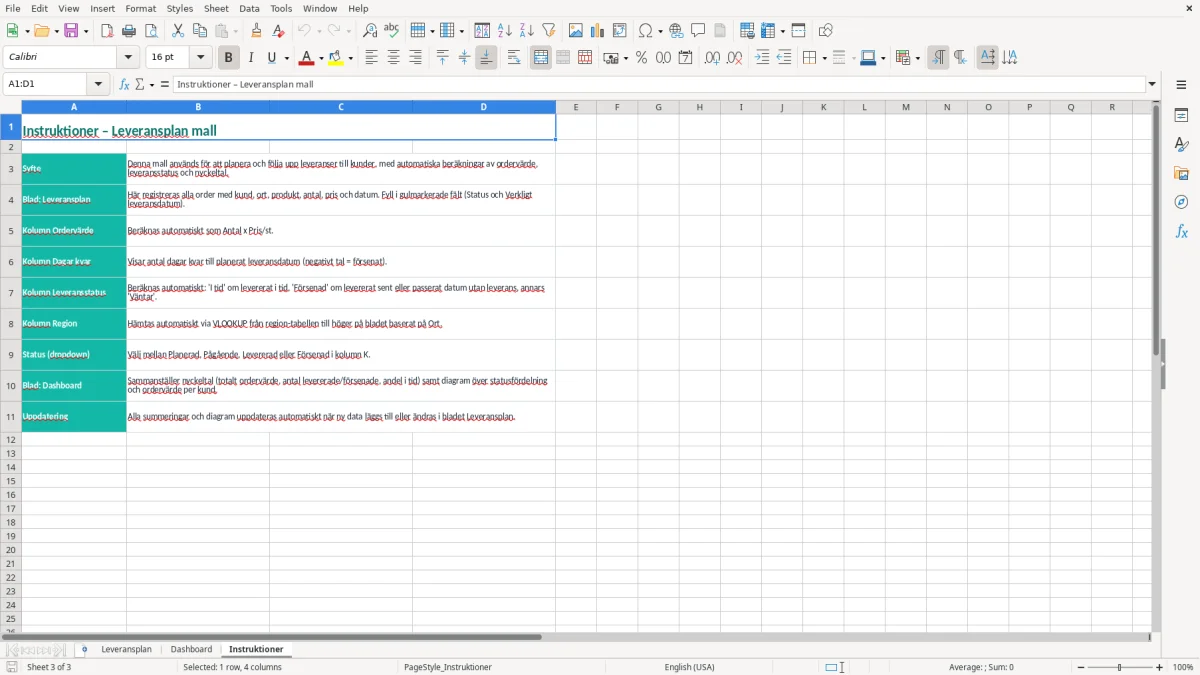Click PageStyle_Instruktioner in status bar
Image resolution: width=1200 pixels, height=675 pixels.
pyautogui.click(x=447, y=667)
